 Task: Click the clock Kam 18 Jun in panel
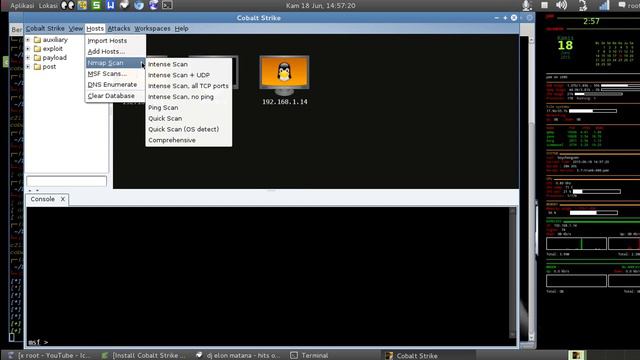(x=320, y=5)
